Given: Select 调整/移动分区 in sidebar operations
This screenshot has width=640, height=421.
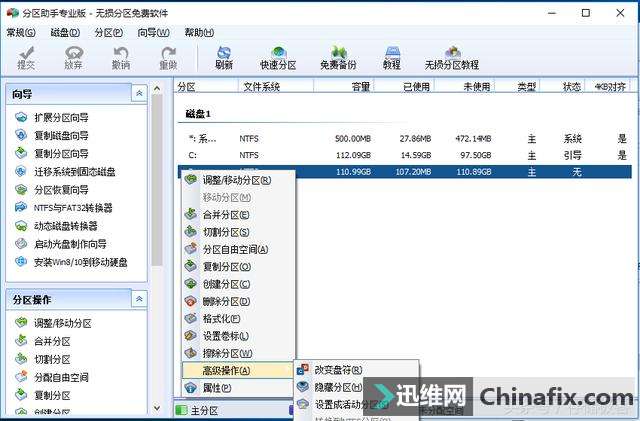Looking at the screenshot, I should click(53, 323).
